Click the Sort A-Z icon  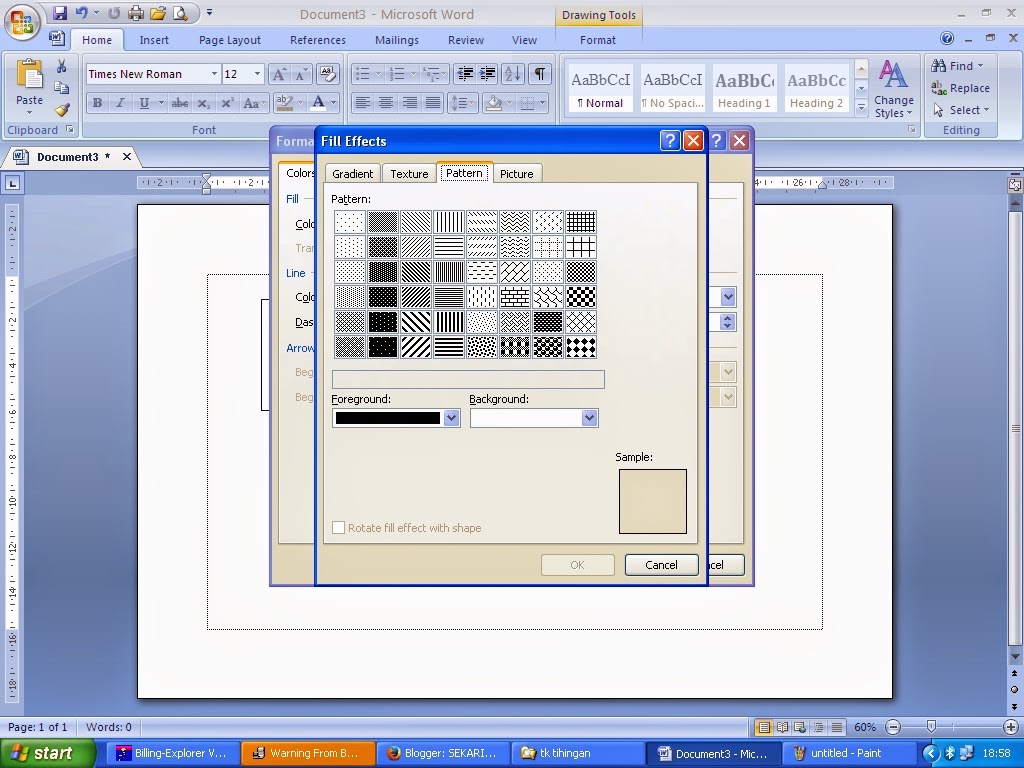click(x=513, y=74)
